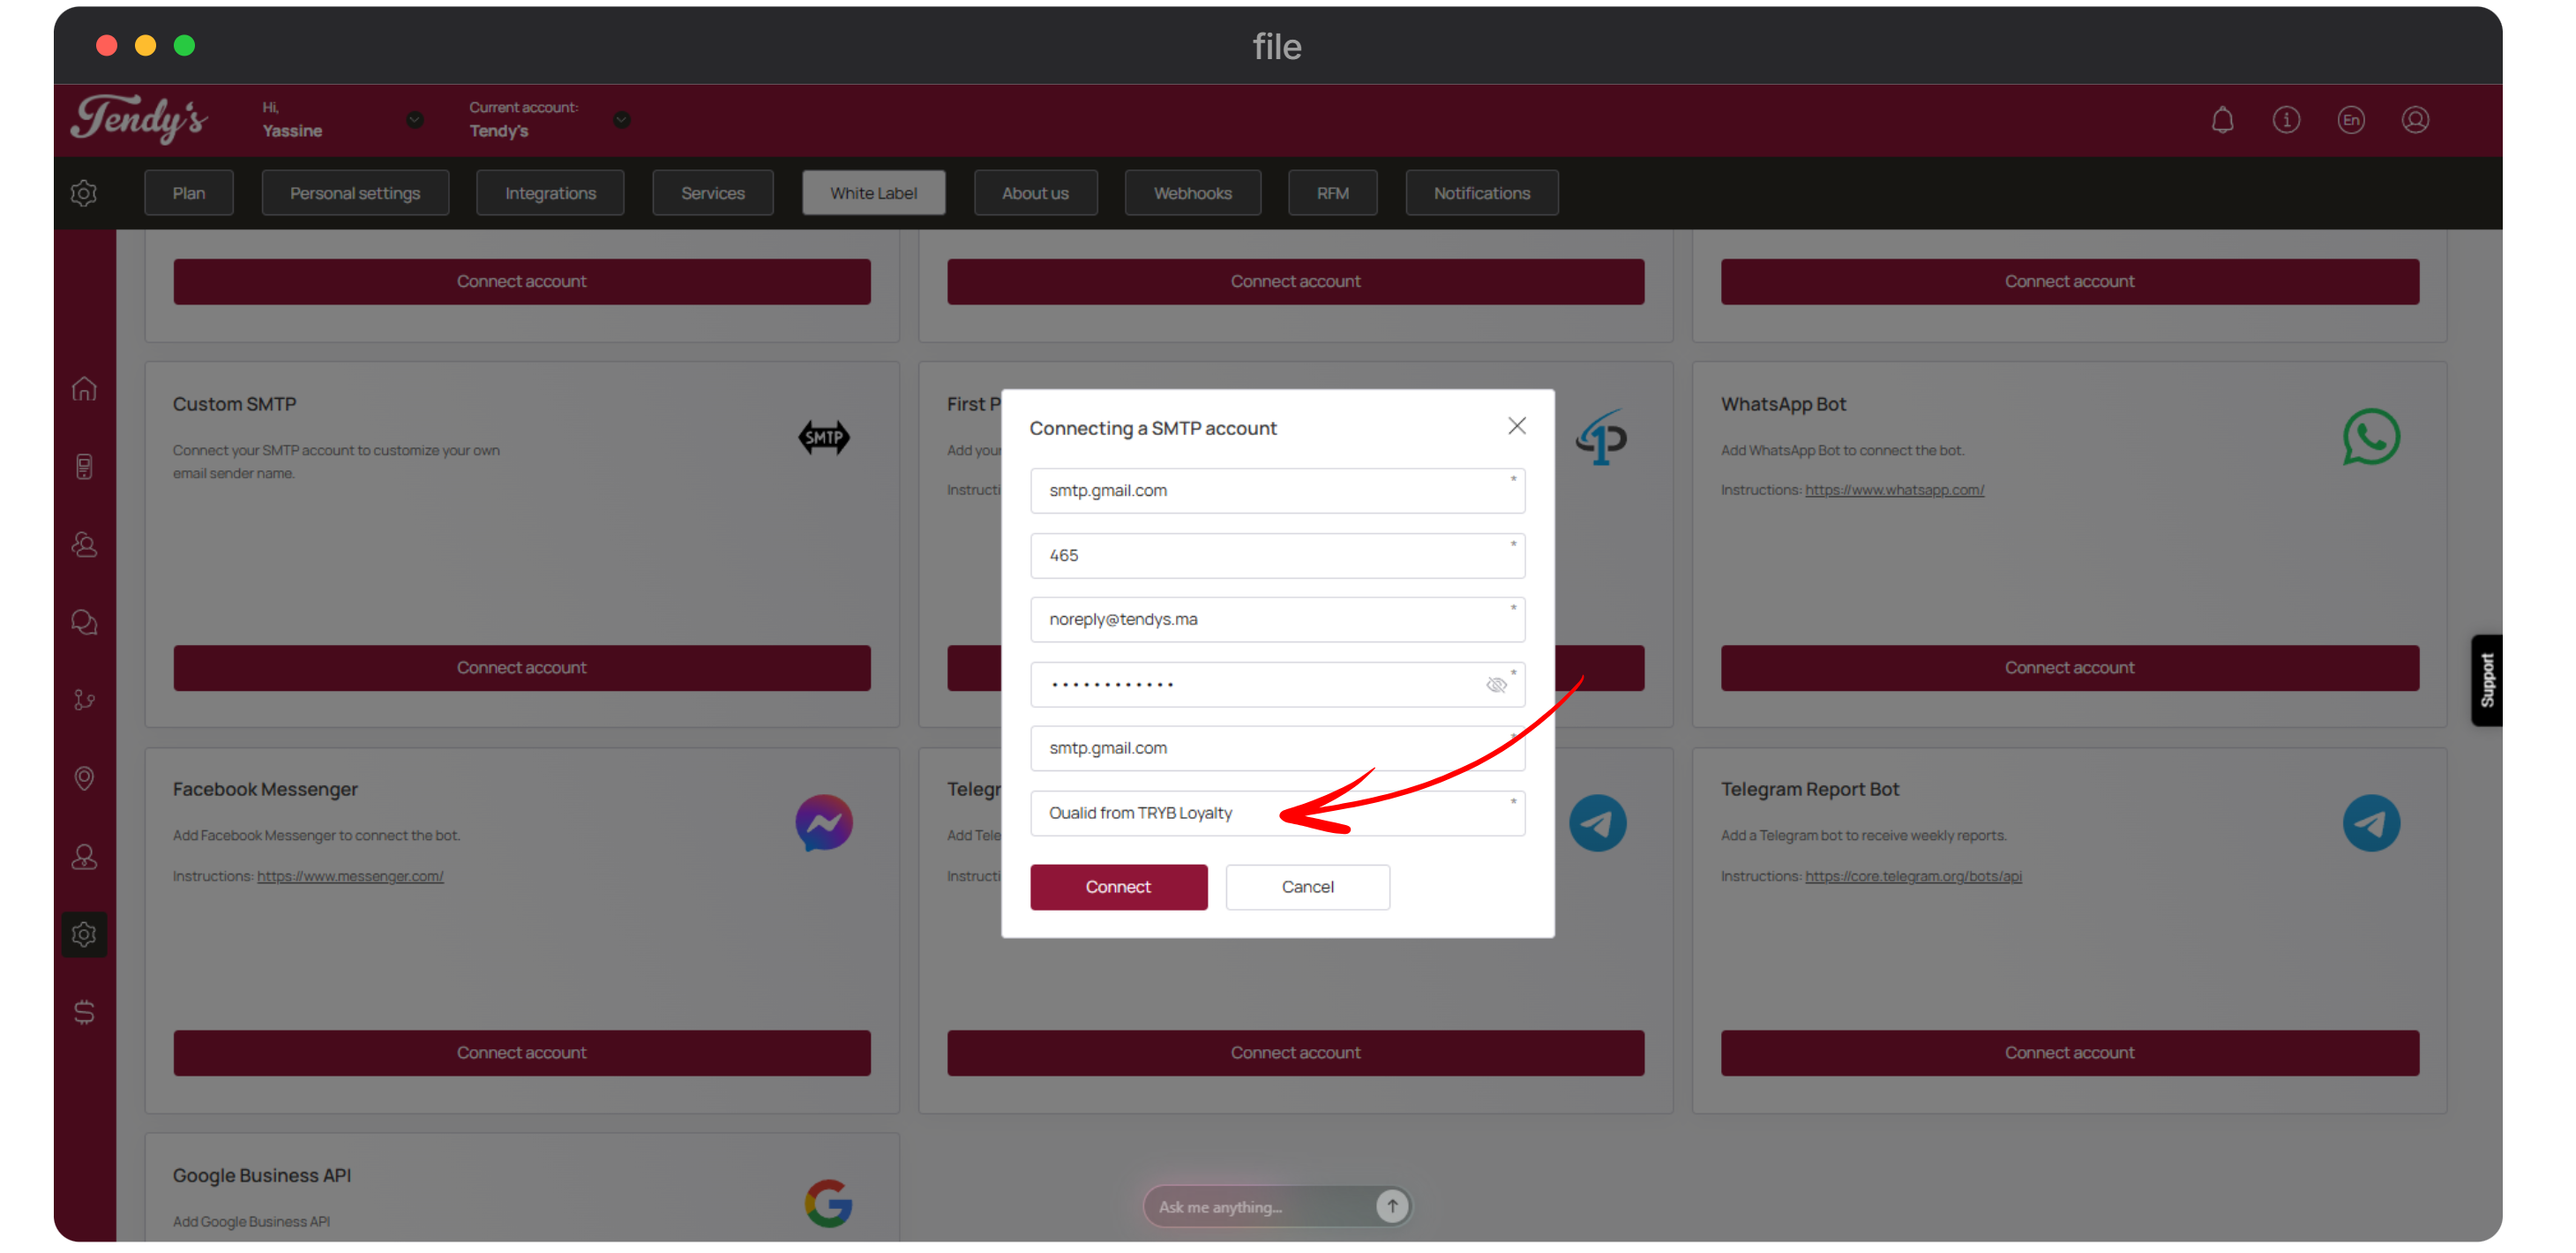Go to the home icon in sidebar
The width and height of the screenshot is (2576, 1253).
[84, 388]
